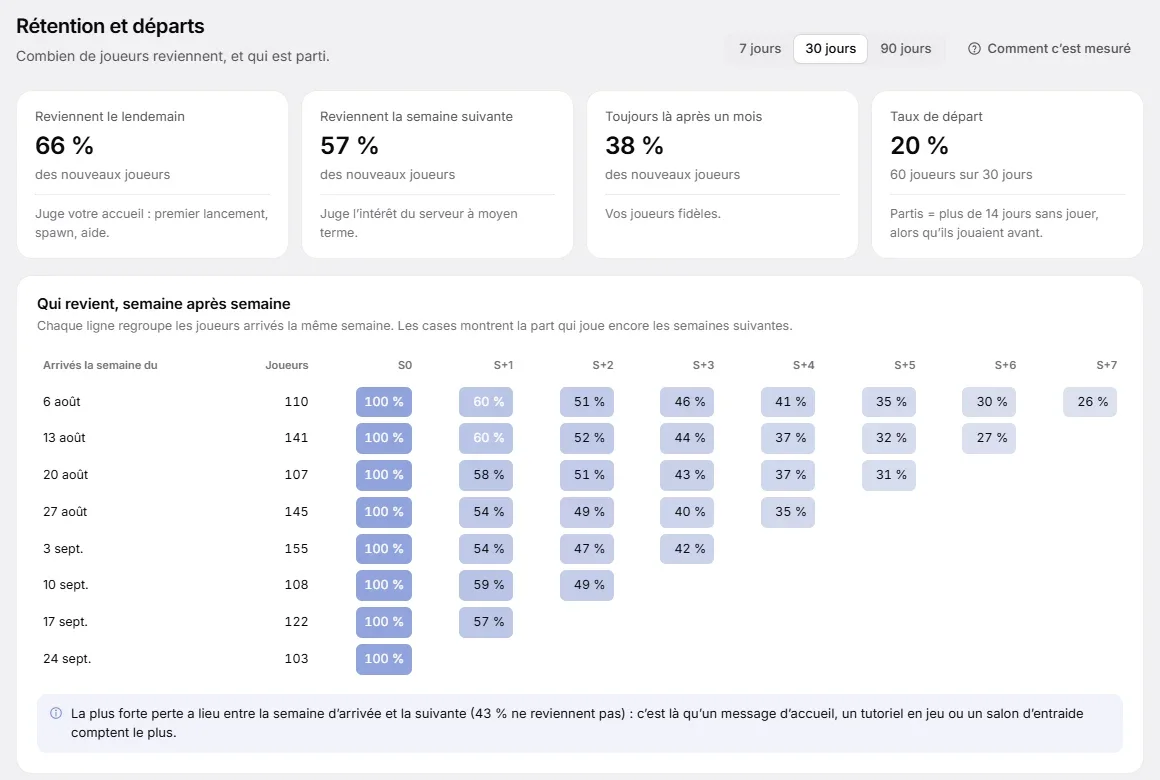Click the info icon in the bottom note
This screenshot has width=1160, height=780.
click(x=55, y=713)
